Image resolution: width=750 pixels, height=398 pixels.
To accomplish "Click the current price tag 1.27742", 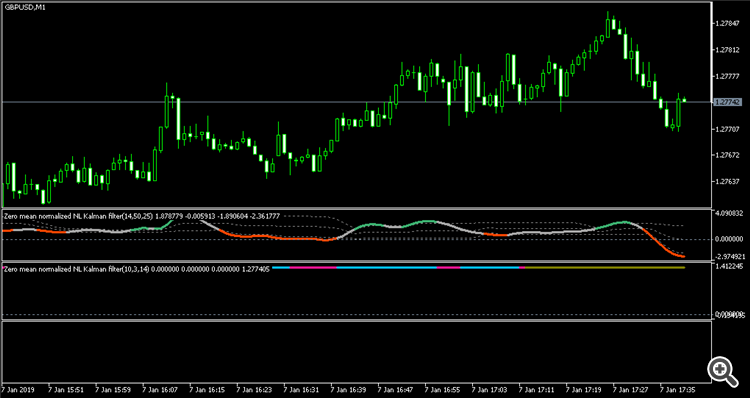I will tap(727, 102).
